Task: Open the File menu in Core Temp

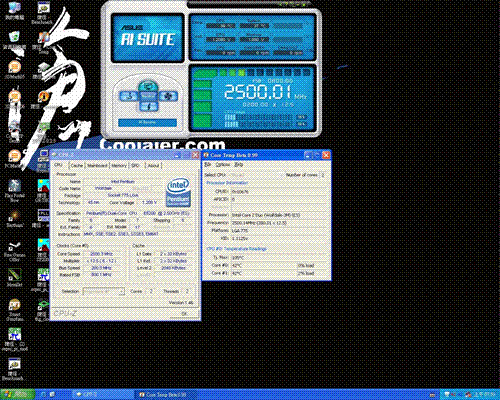Action: click(x=208, y=165)
